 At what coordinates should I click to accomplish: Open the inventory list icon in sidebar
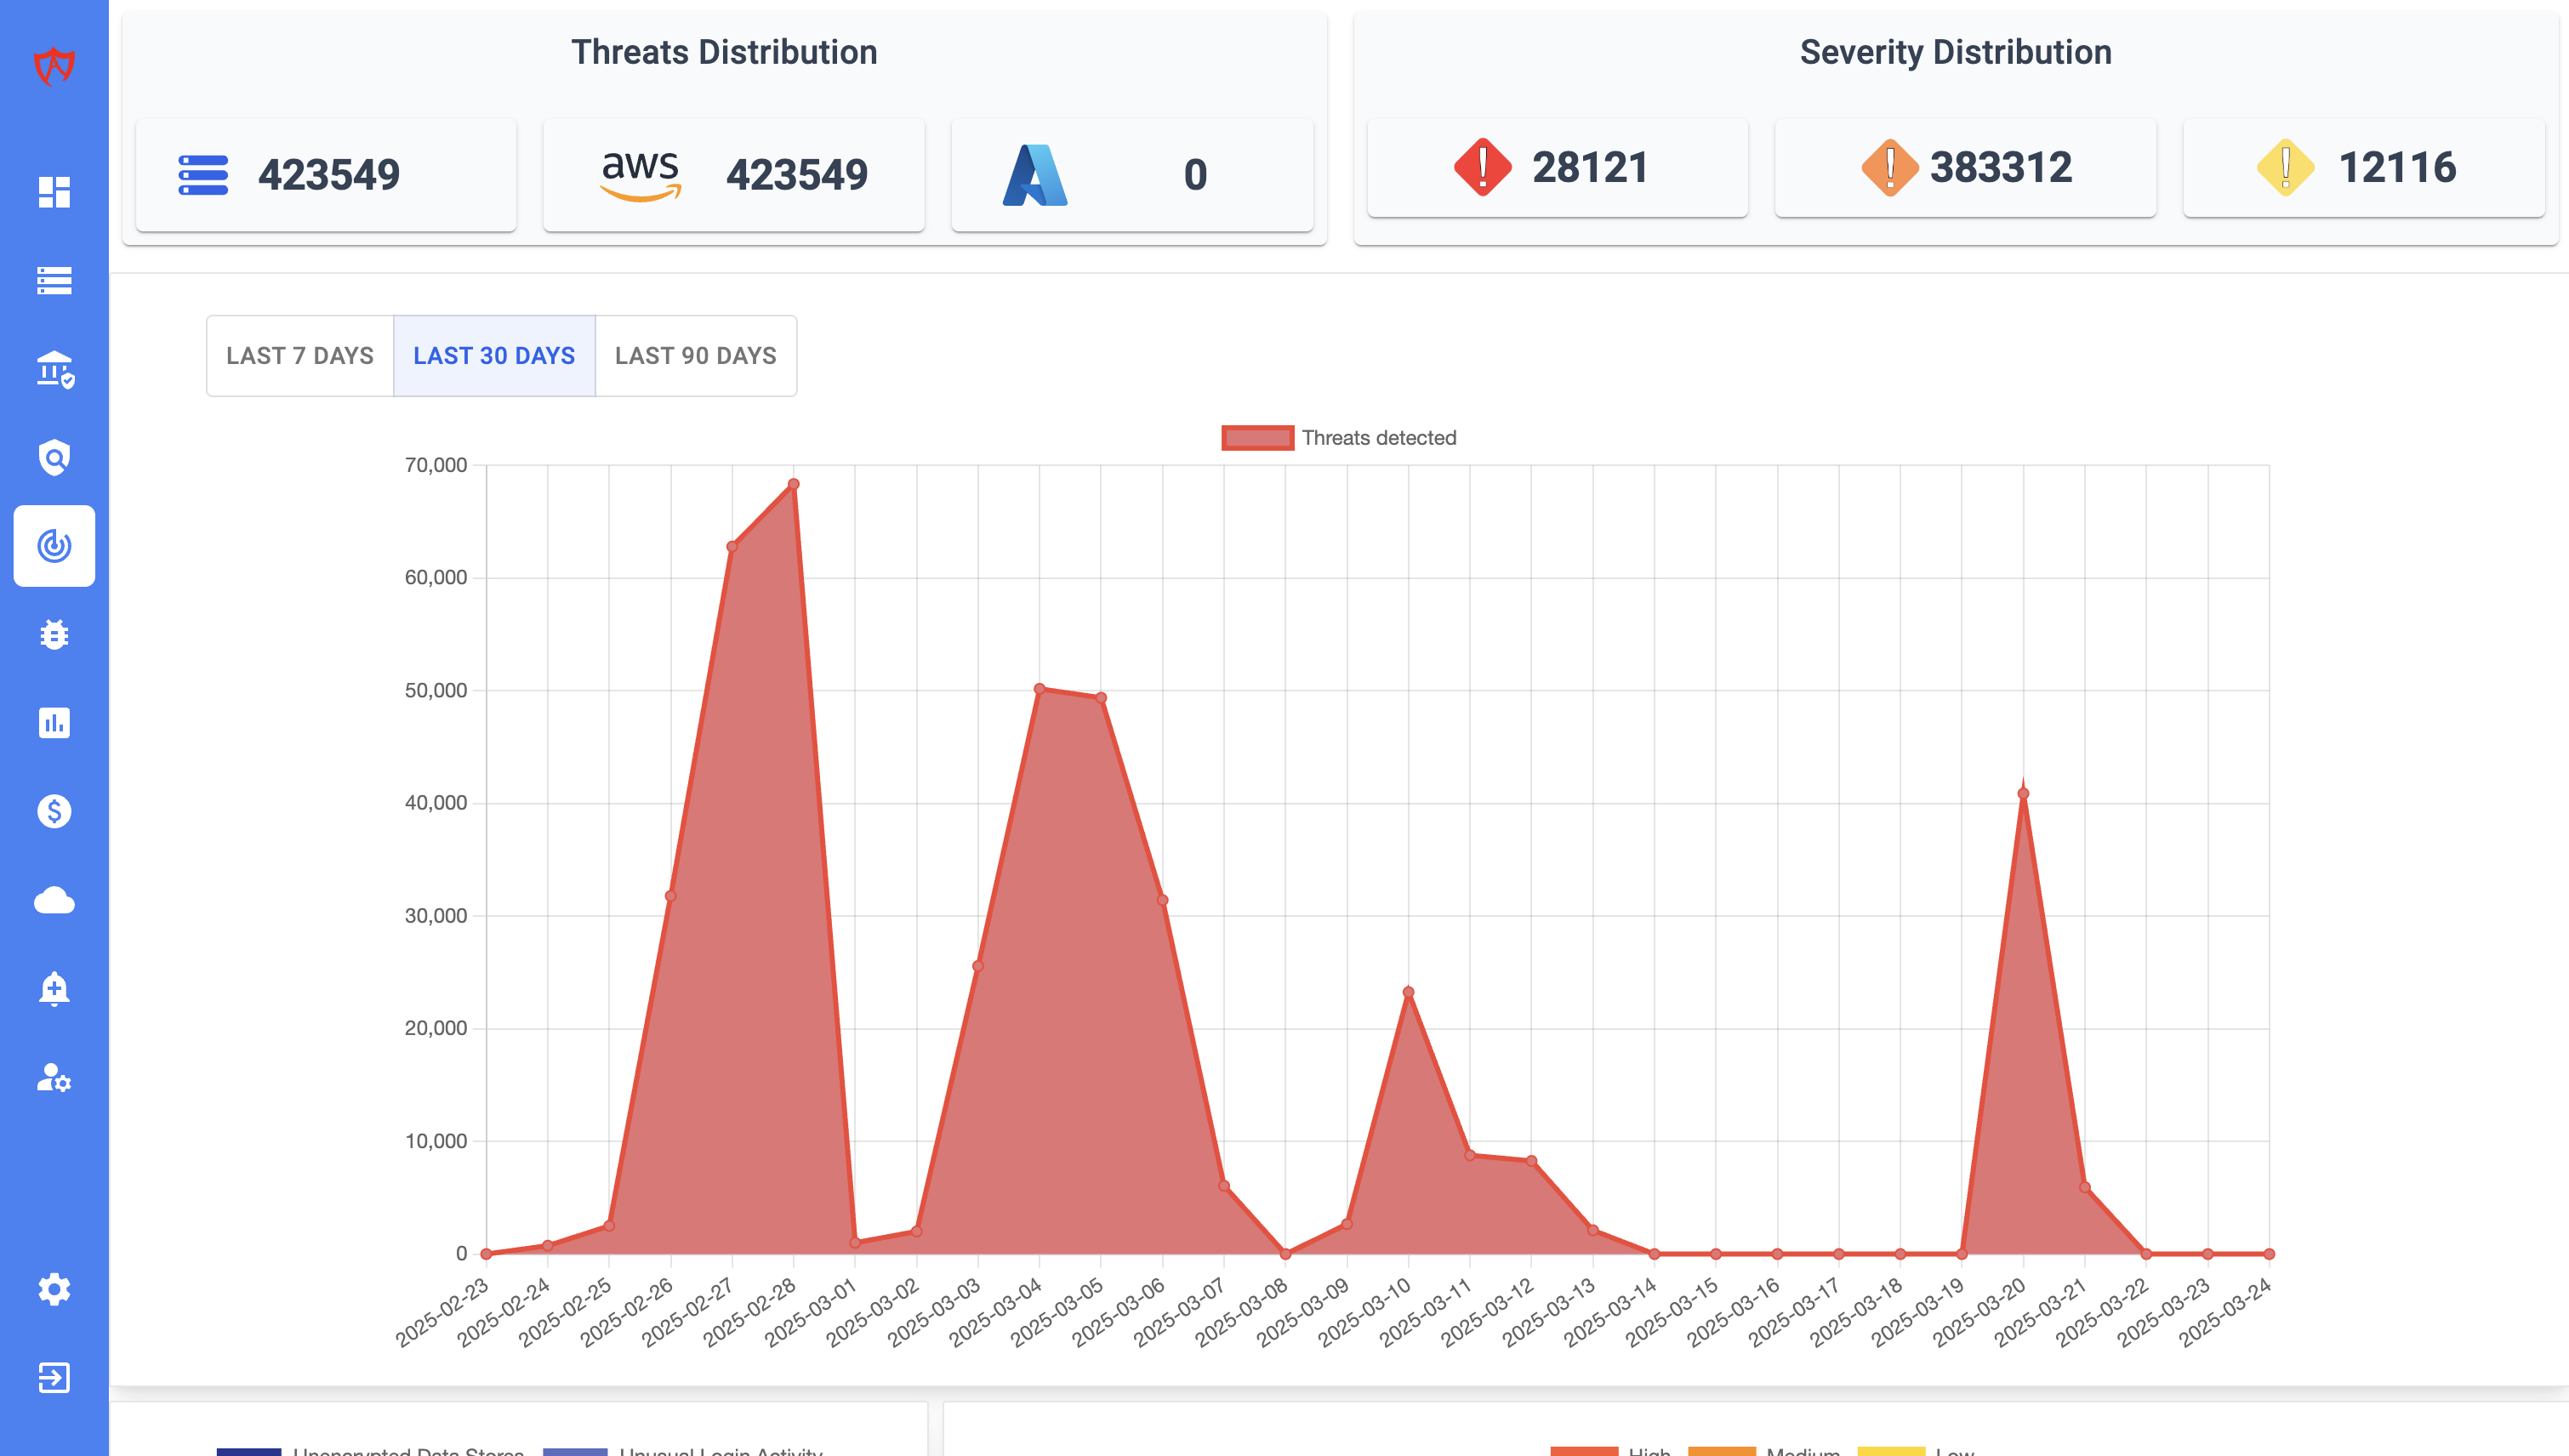coord(54,280)
